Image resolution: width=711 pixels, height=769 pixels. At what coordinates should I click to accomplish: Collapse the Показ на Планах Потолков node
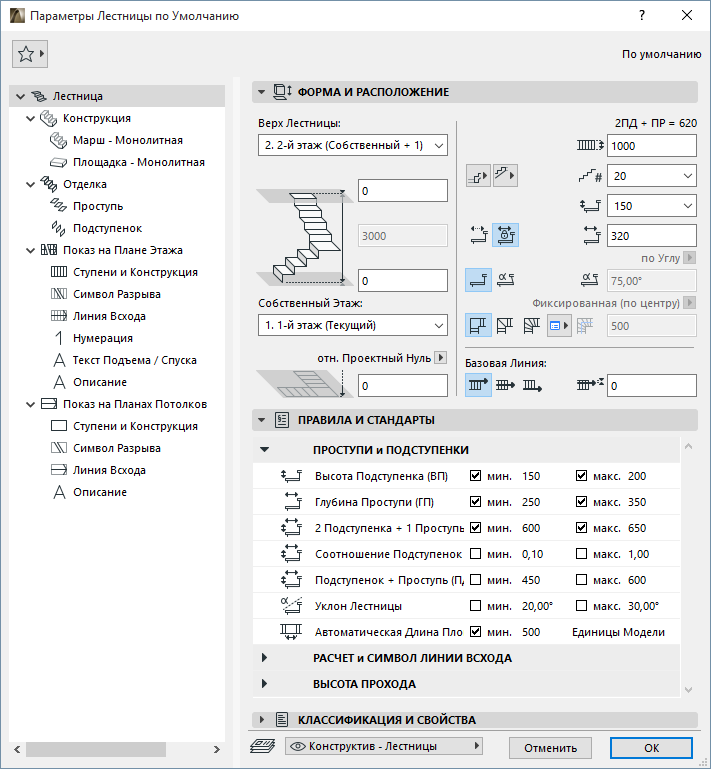(x=30, y=404)
